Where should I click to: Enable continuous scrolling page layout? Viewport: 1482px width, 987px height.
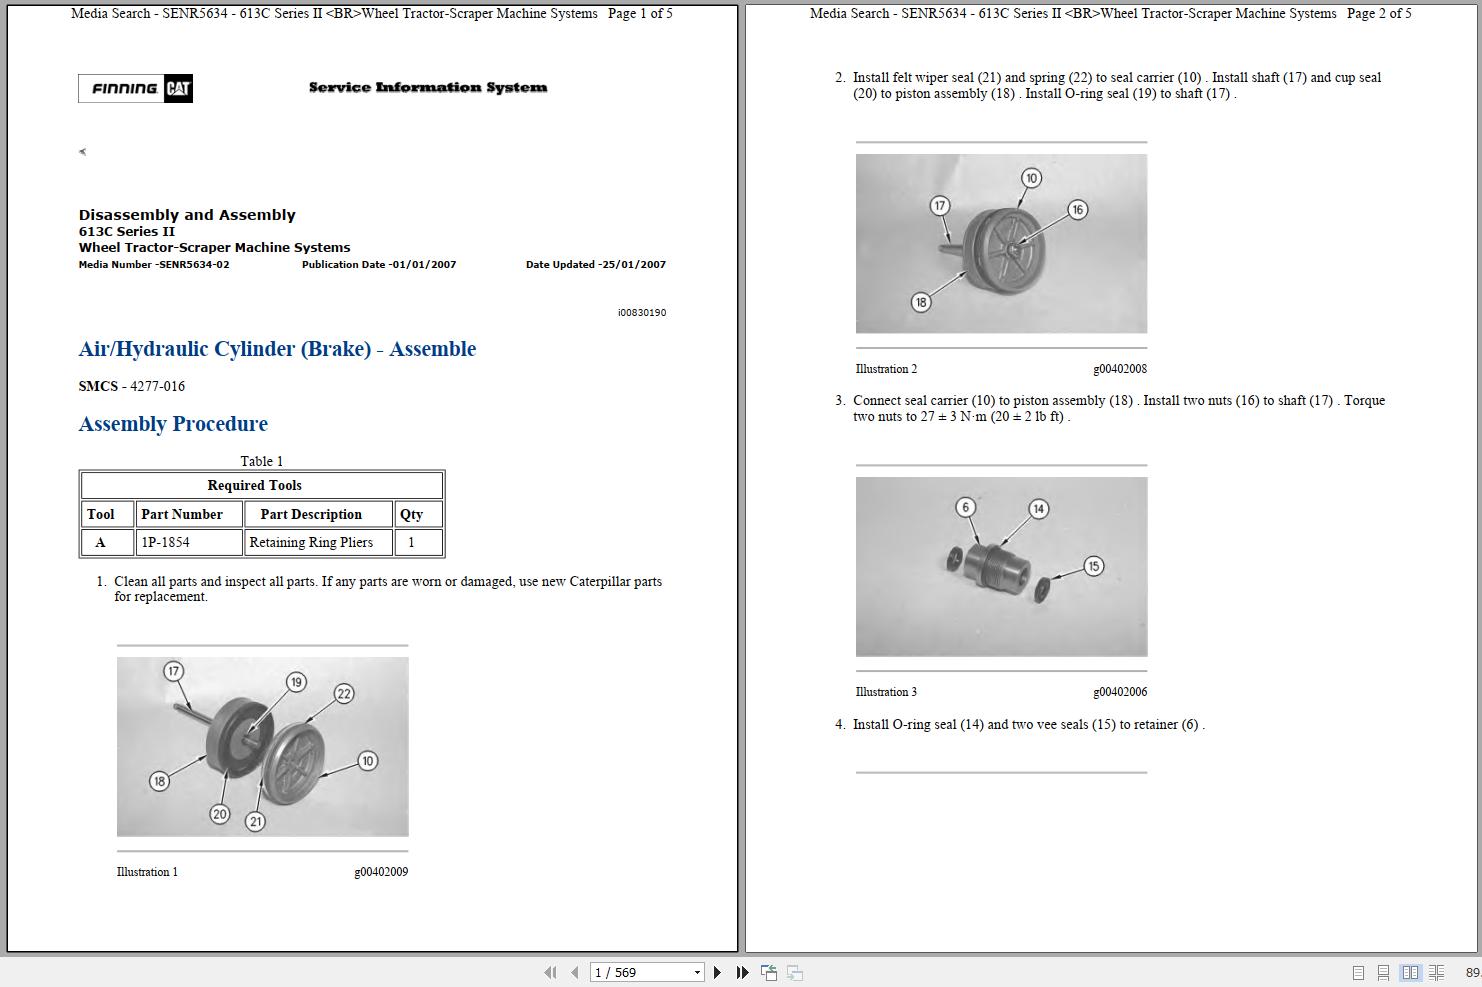pos(1384,971)
